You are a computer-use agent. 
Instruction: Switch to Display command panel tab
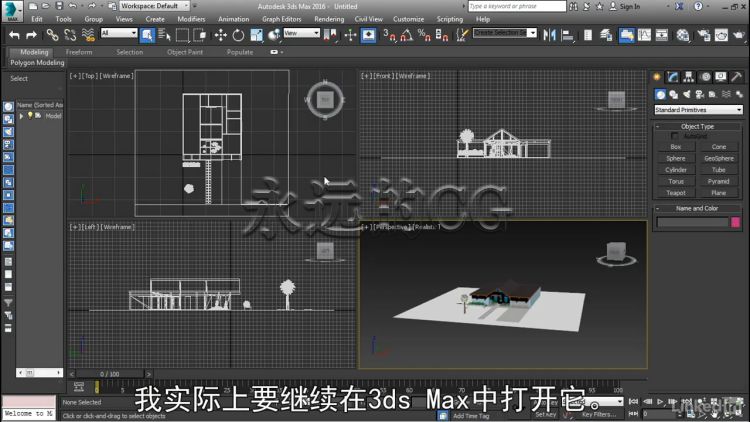point(721,77)
